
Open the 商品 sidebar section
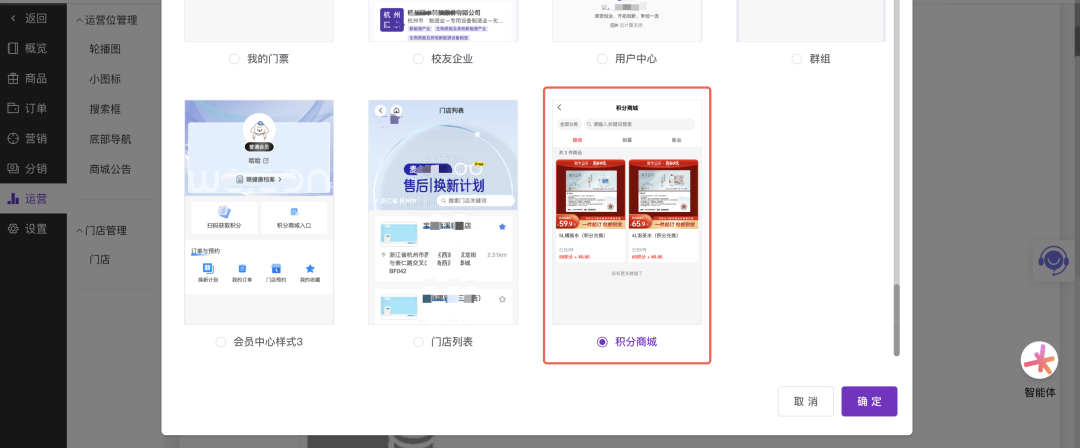pyautogui.click(x=28, y=79)
